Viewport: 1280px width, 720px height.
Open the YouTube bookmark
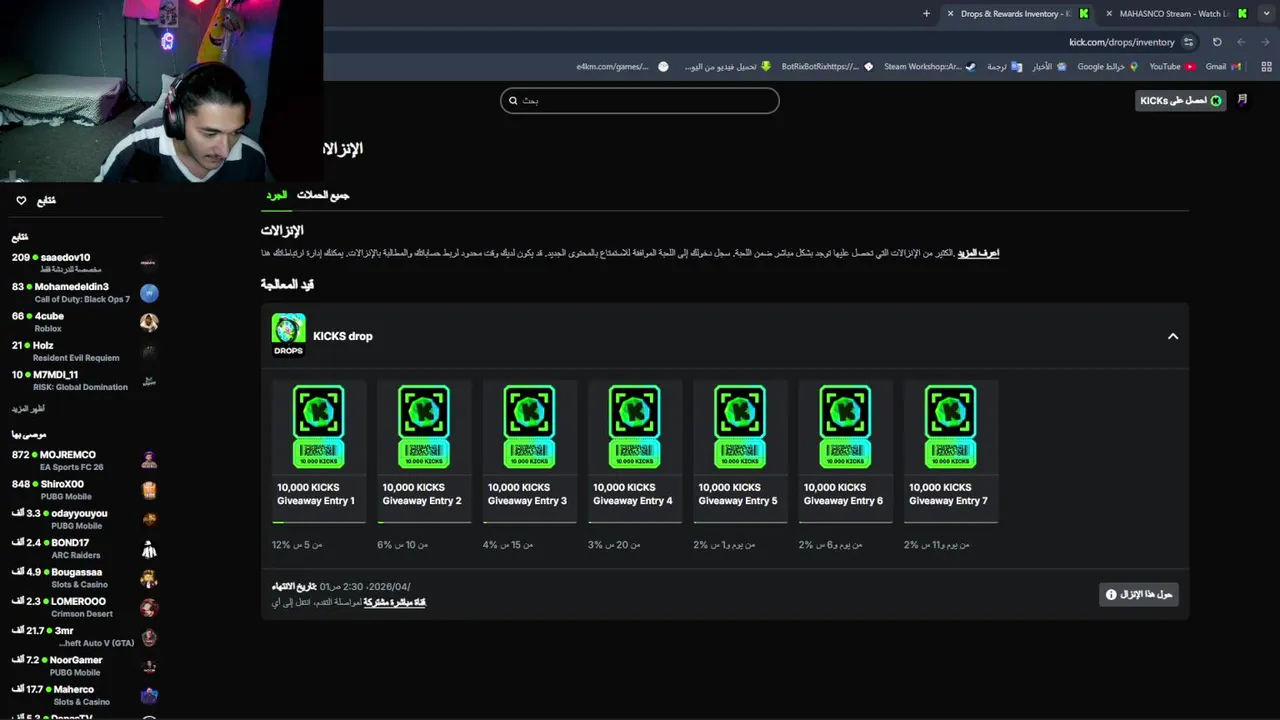pos(1172,67)
